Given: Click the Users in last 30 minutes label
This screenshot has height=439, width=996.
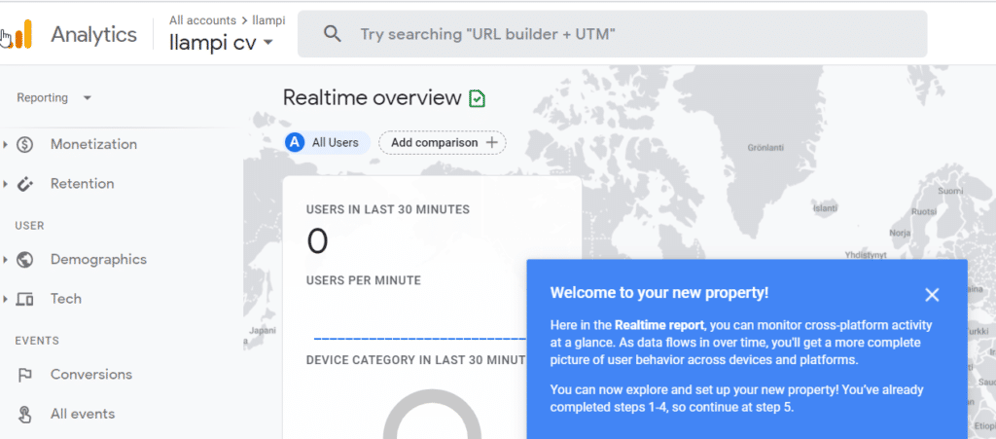Looking at the screenshot, I should pyautogui.click(x=388, y=210).
